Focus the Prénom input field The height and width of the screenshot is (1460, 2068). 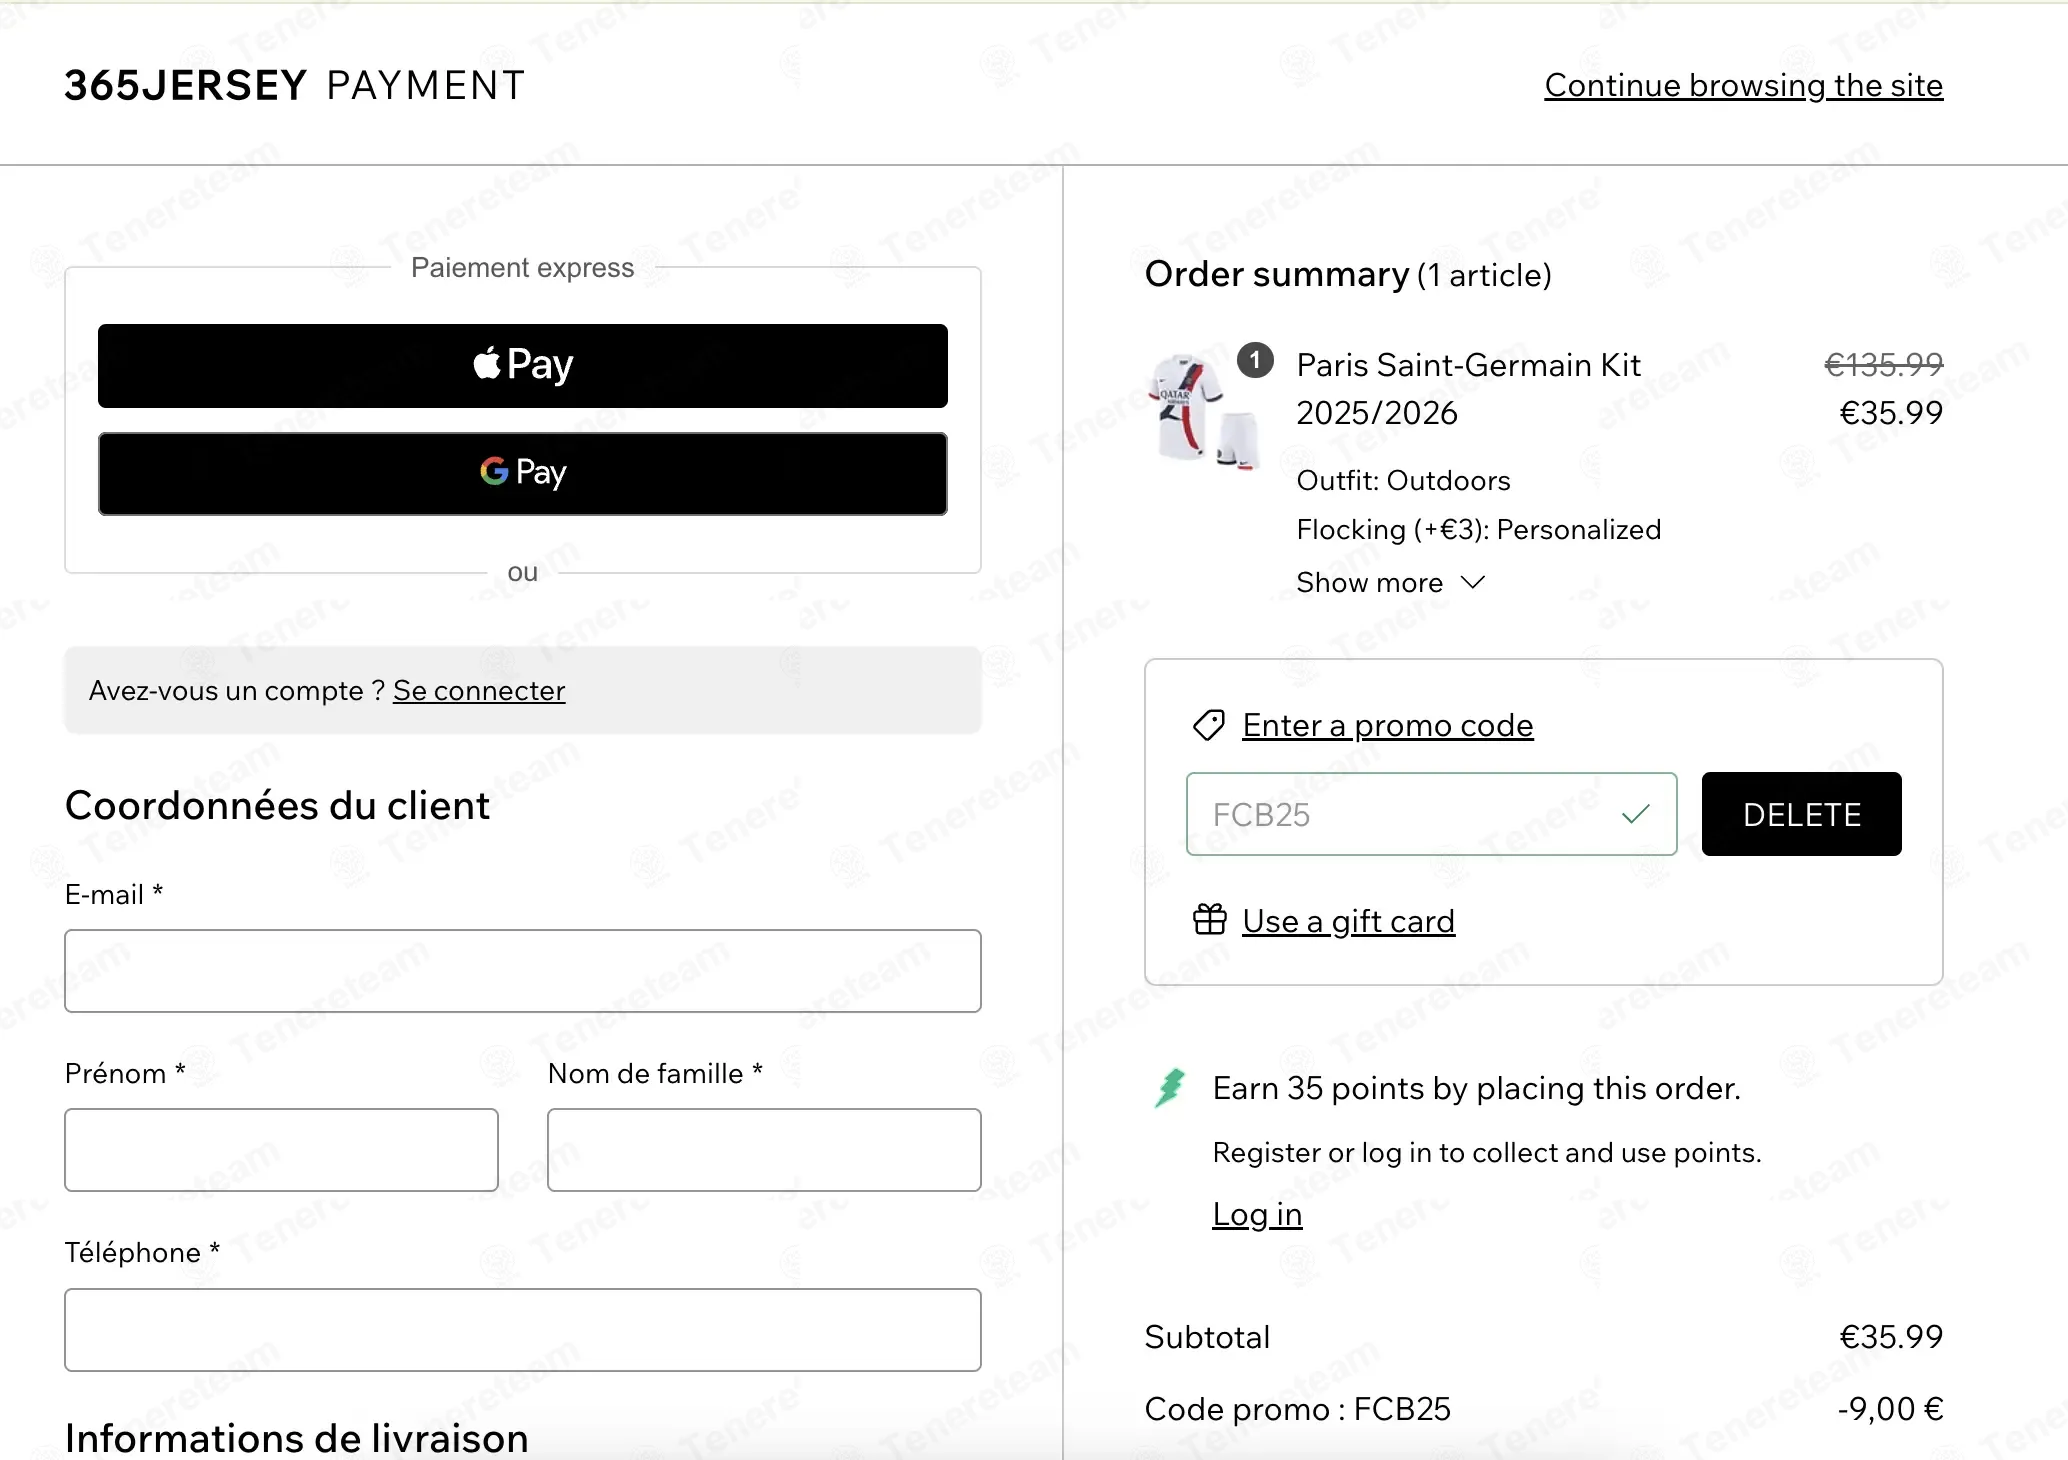coord(281,1150)
